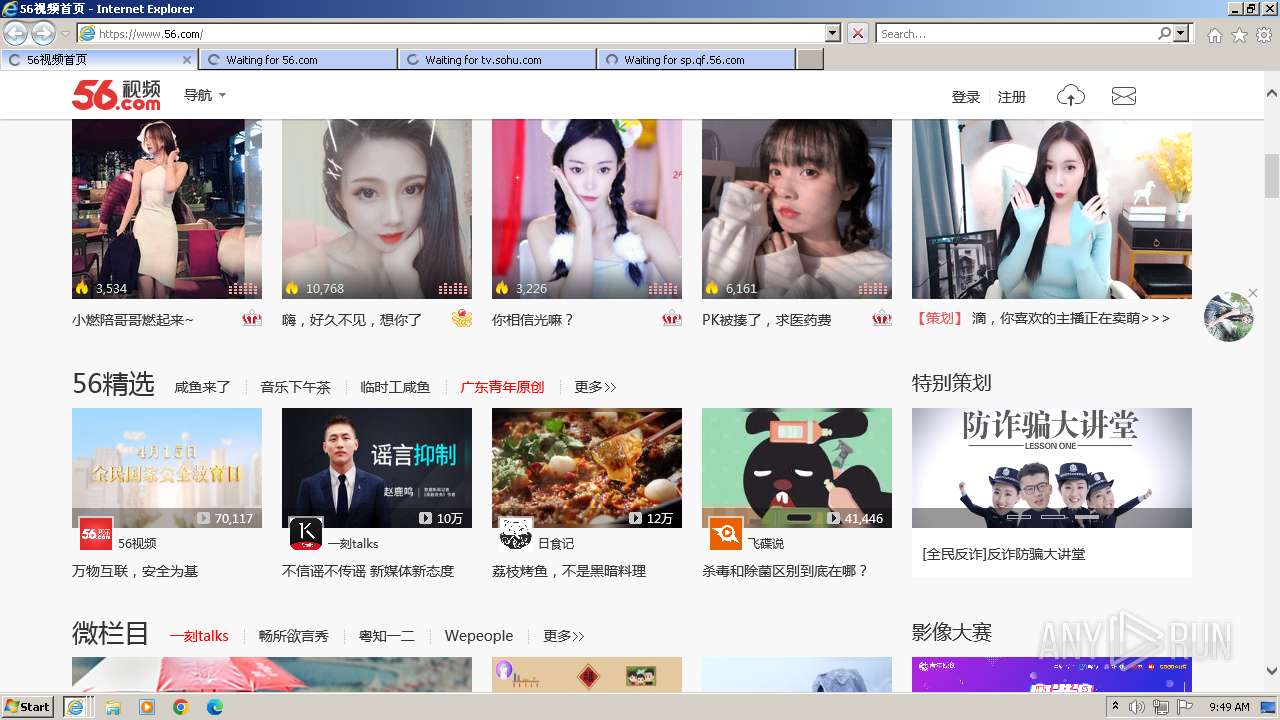Click the 一刻talks channel avatar icon

pyautogui.click(x=306, y=534)
